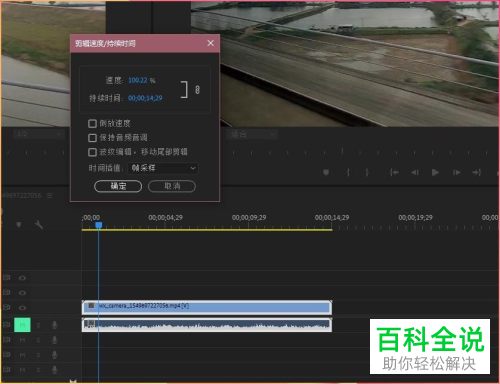Viewport: 500px width, 384px height.
Task: Check the 波纹编辑，移动尾部剪辑 checkbox
Action: pos(92,152)
